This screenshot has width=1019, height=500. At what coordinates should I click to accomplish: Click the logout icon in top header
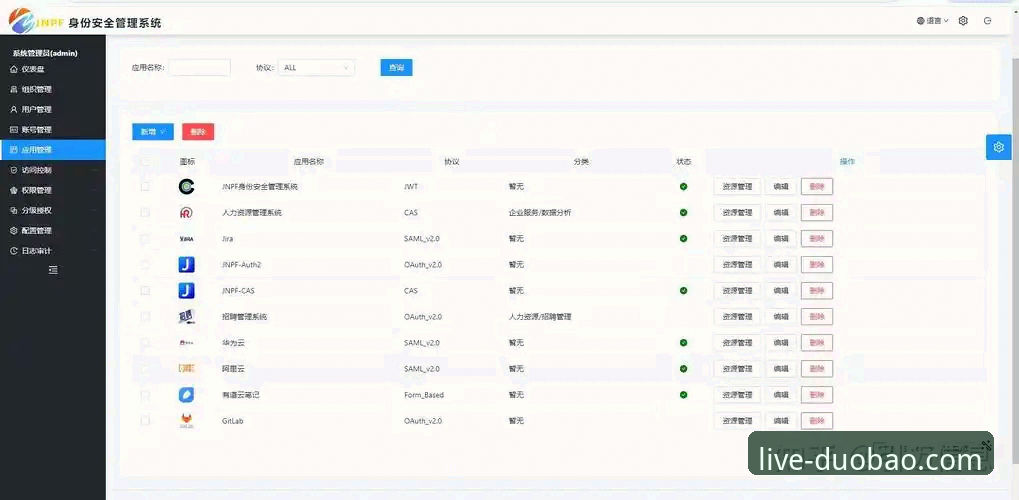(x=988, y=21)
